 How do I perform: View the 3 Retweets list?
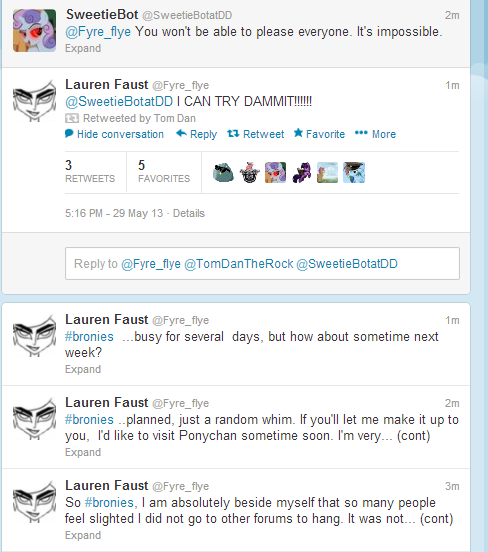(x=90, y=171)
